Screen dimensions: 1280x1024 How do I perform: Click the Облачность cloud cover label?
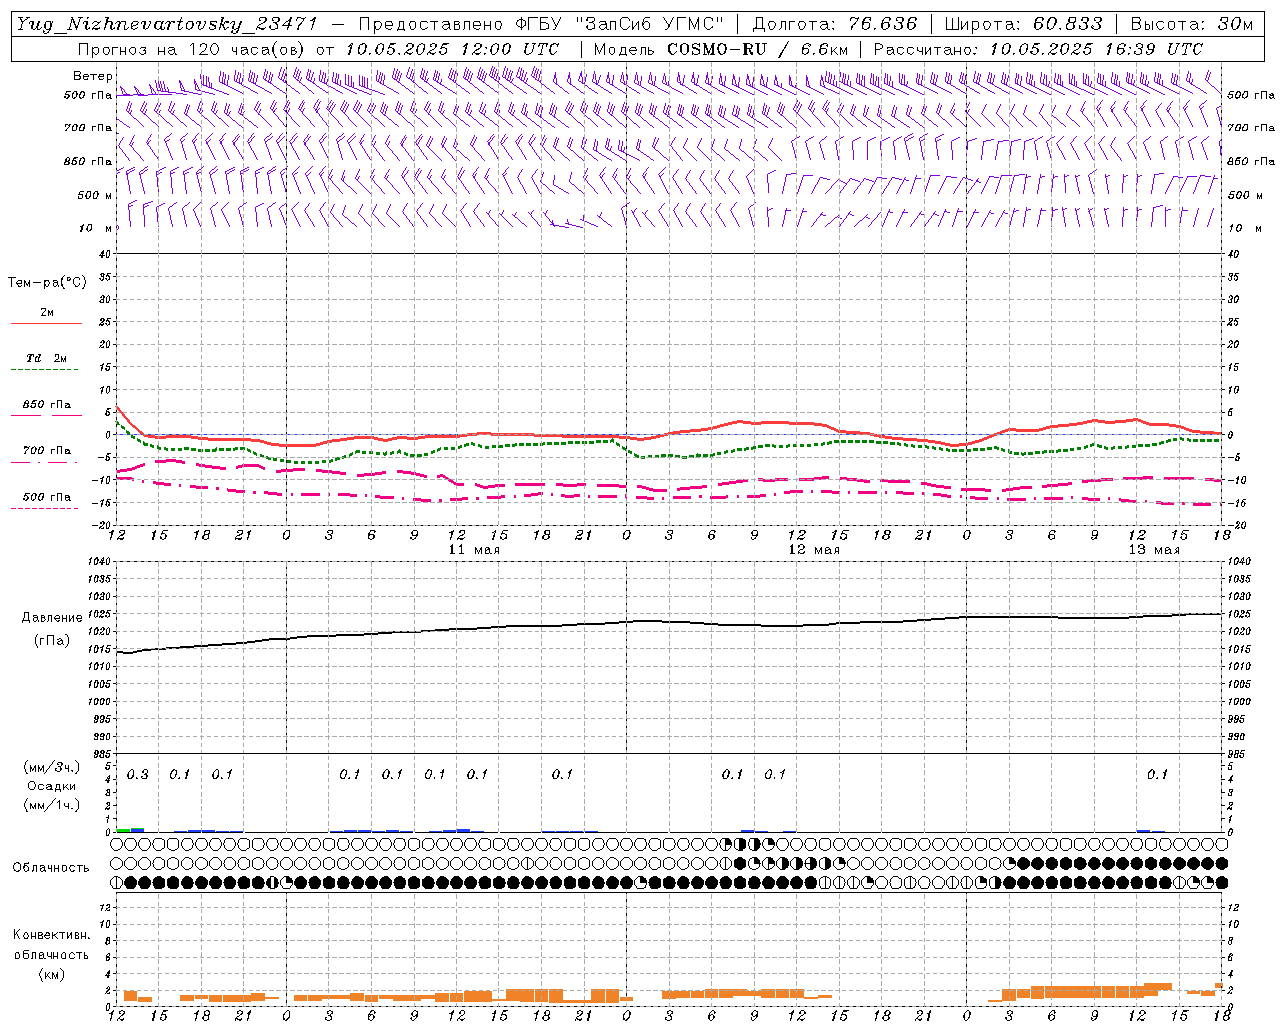pos(51,868)
